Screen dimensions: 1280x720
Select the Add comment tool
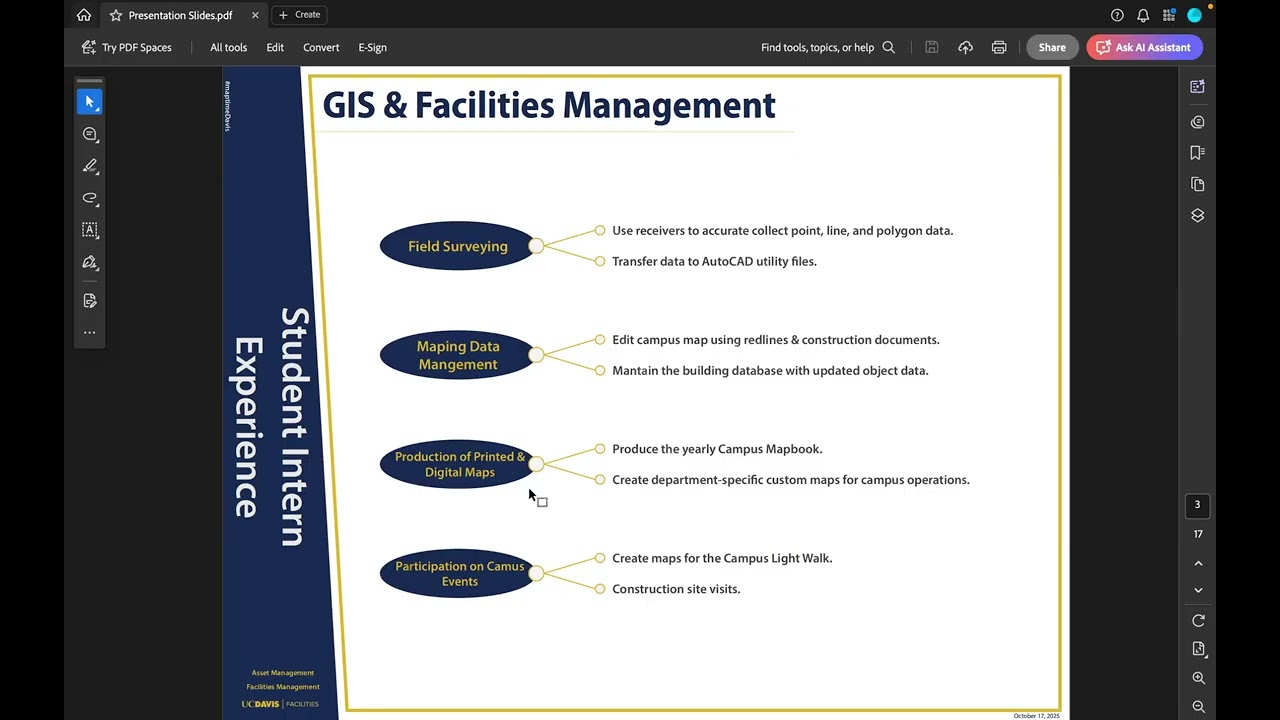coord(89,134)
